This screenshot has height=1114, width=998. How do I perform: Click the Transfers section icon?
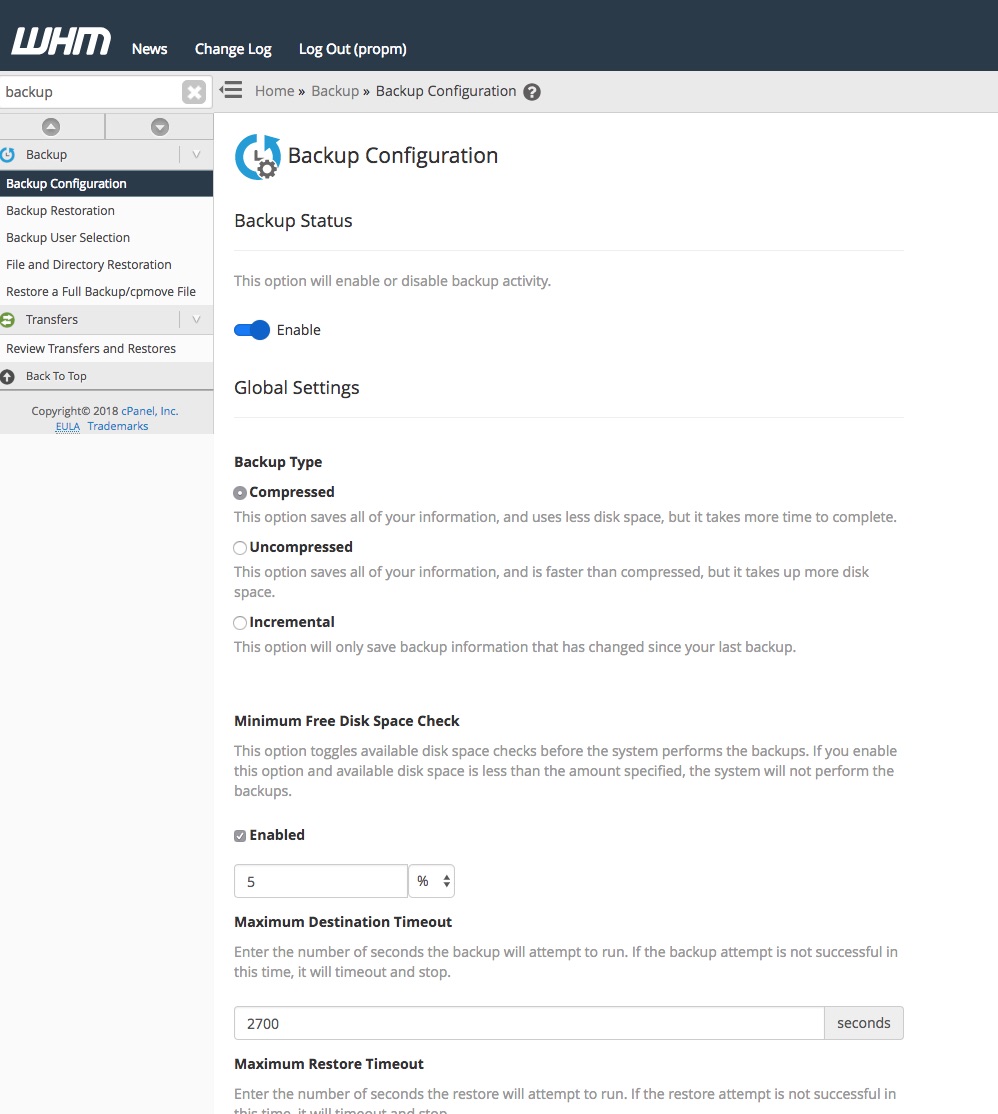click(8, 320)
